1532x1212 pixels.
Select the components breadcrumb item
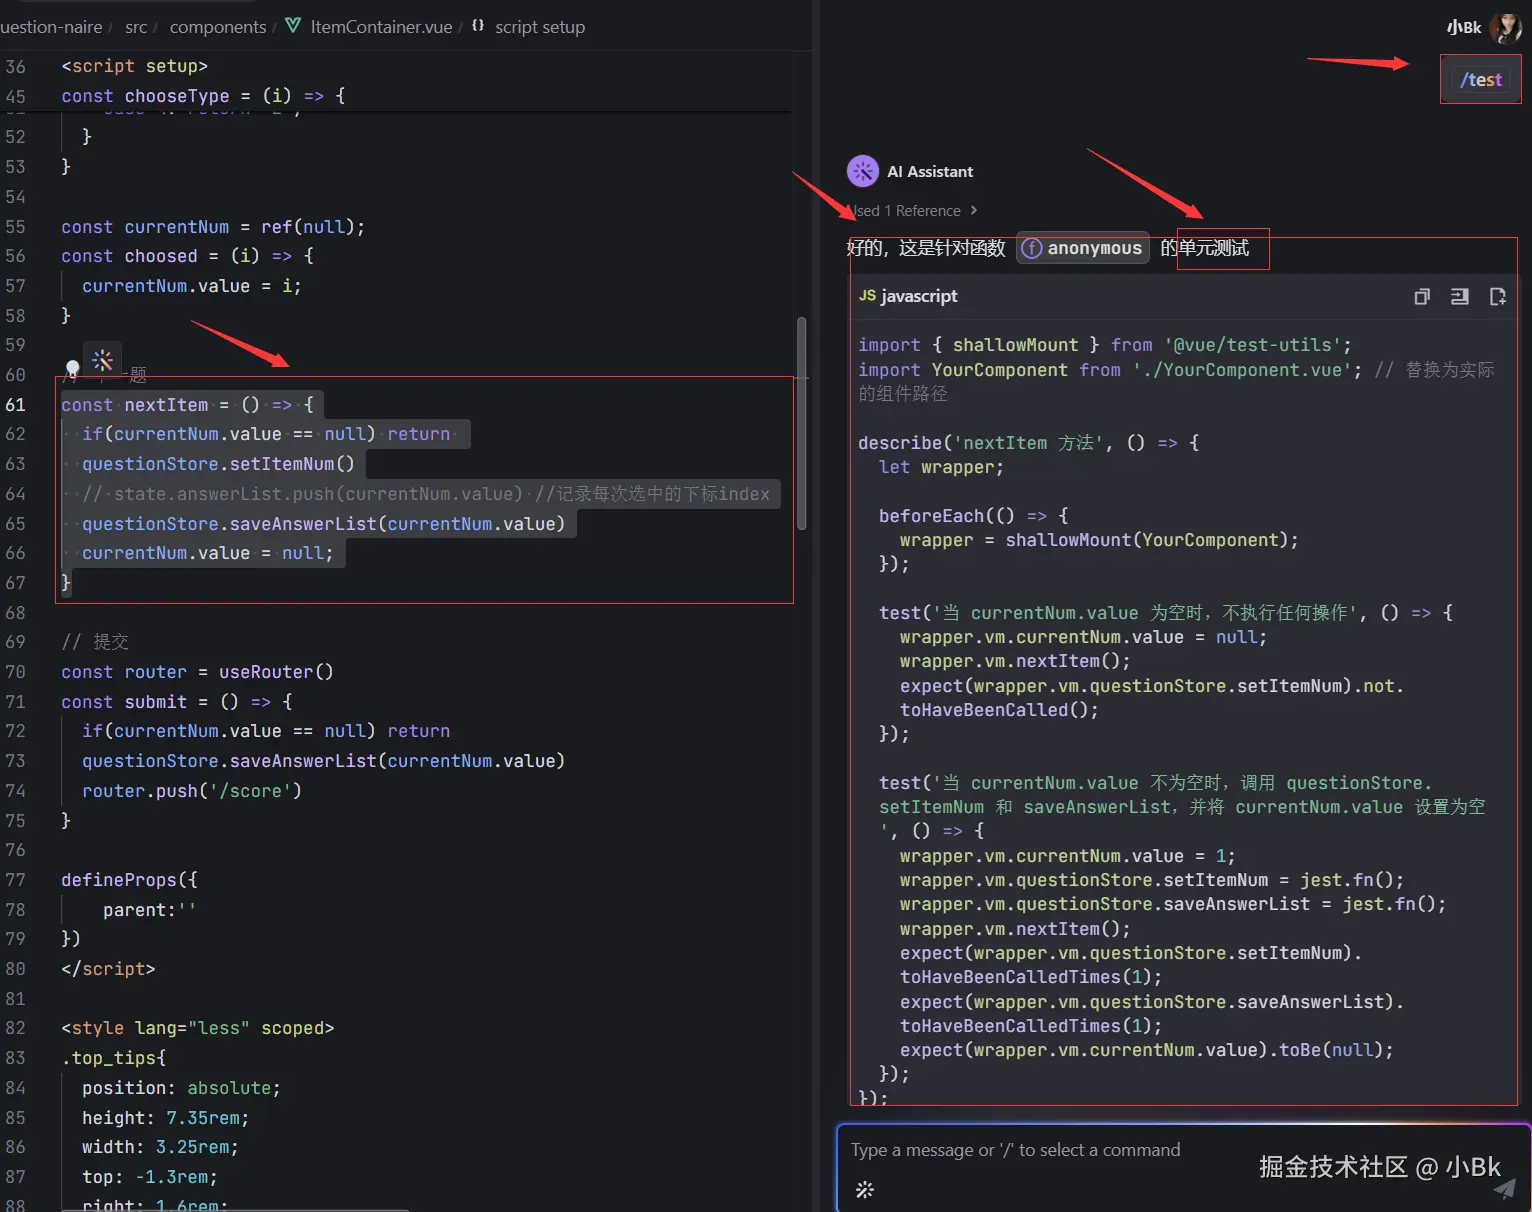(x=218, y=27)
